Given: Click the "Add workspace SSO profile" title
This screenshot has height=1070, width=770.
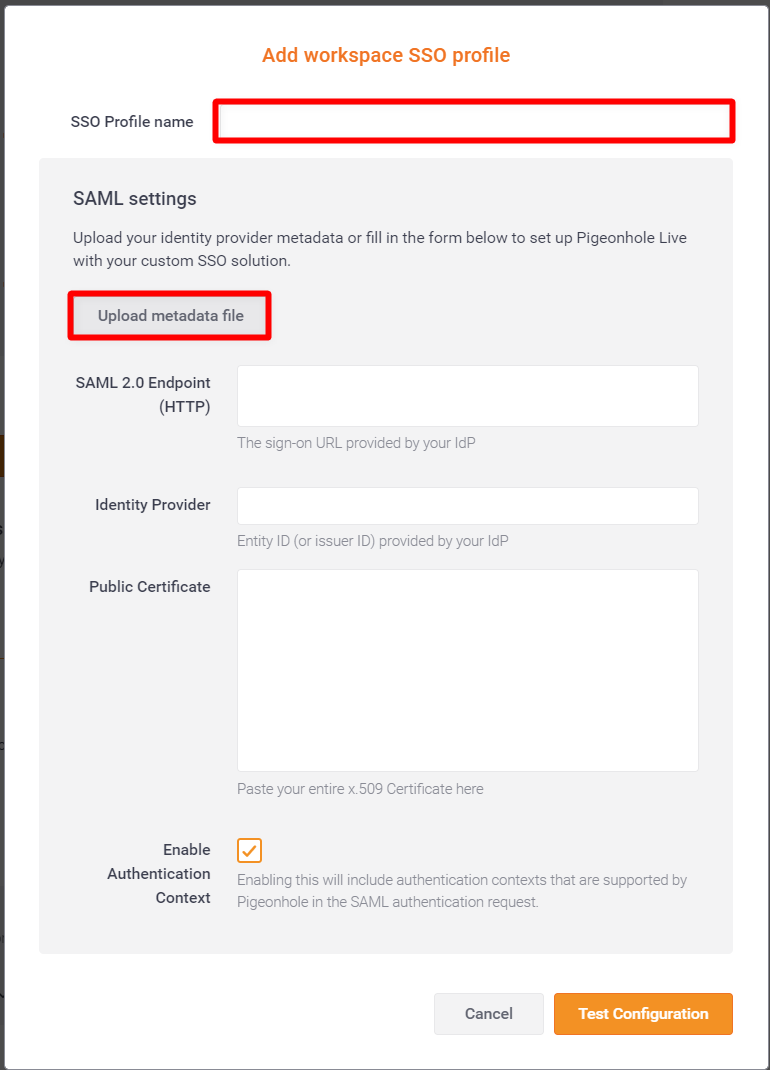Looking at the screenshot, I should tap(386, 55).
